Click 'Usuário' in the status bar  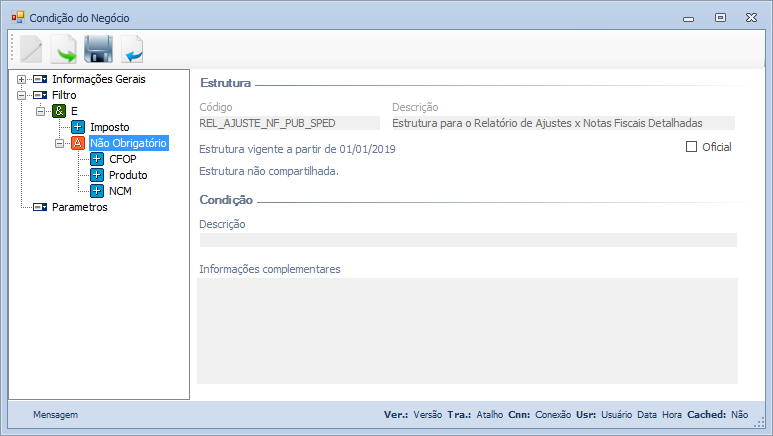pyautogui.click(x=616, y=415)
